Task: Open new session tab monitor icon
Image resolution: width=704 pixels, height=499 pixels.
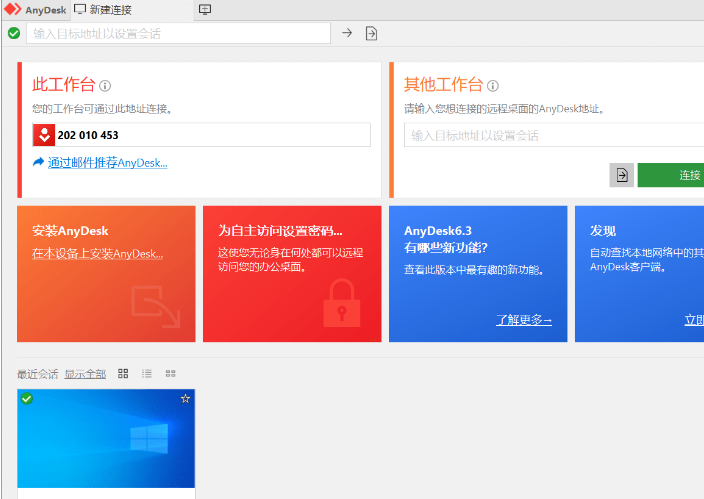Action: point(205,9)
